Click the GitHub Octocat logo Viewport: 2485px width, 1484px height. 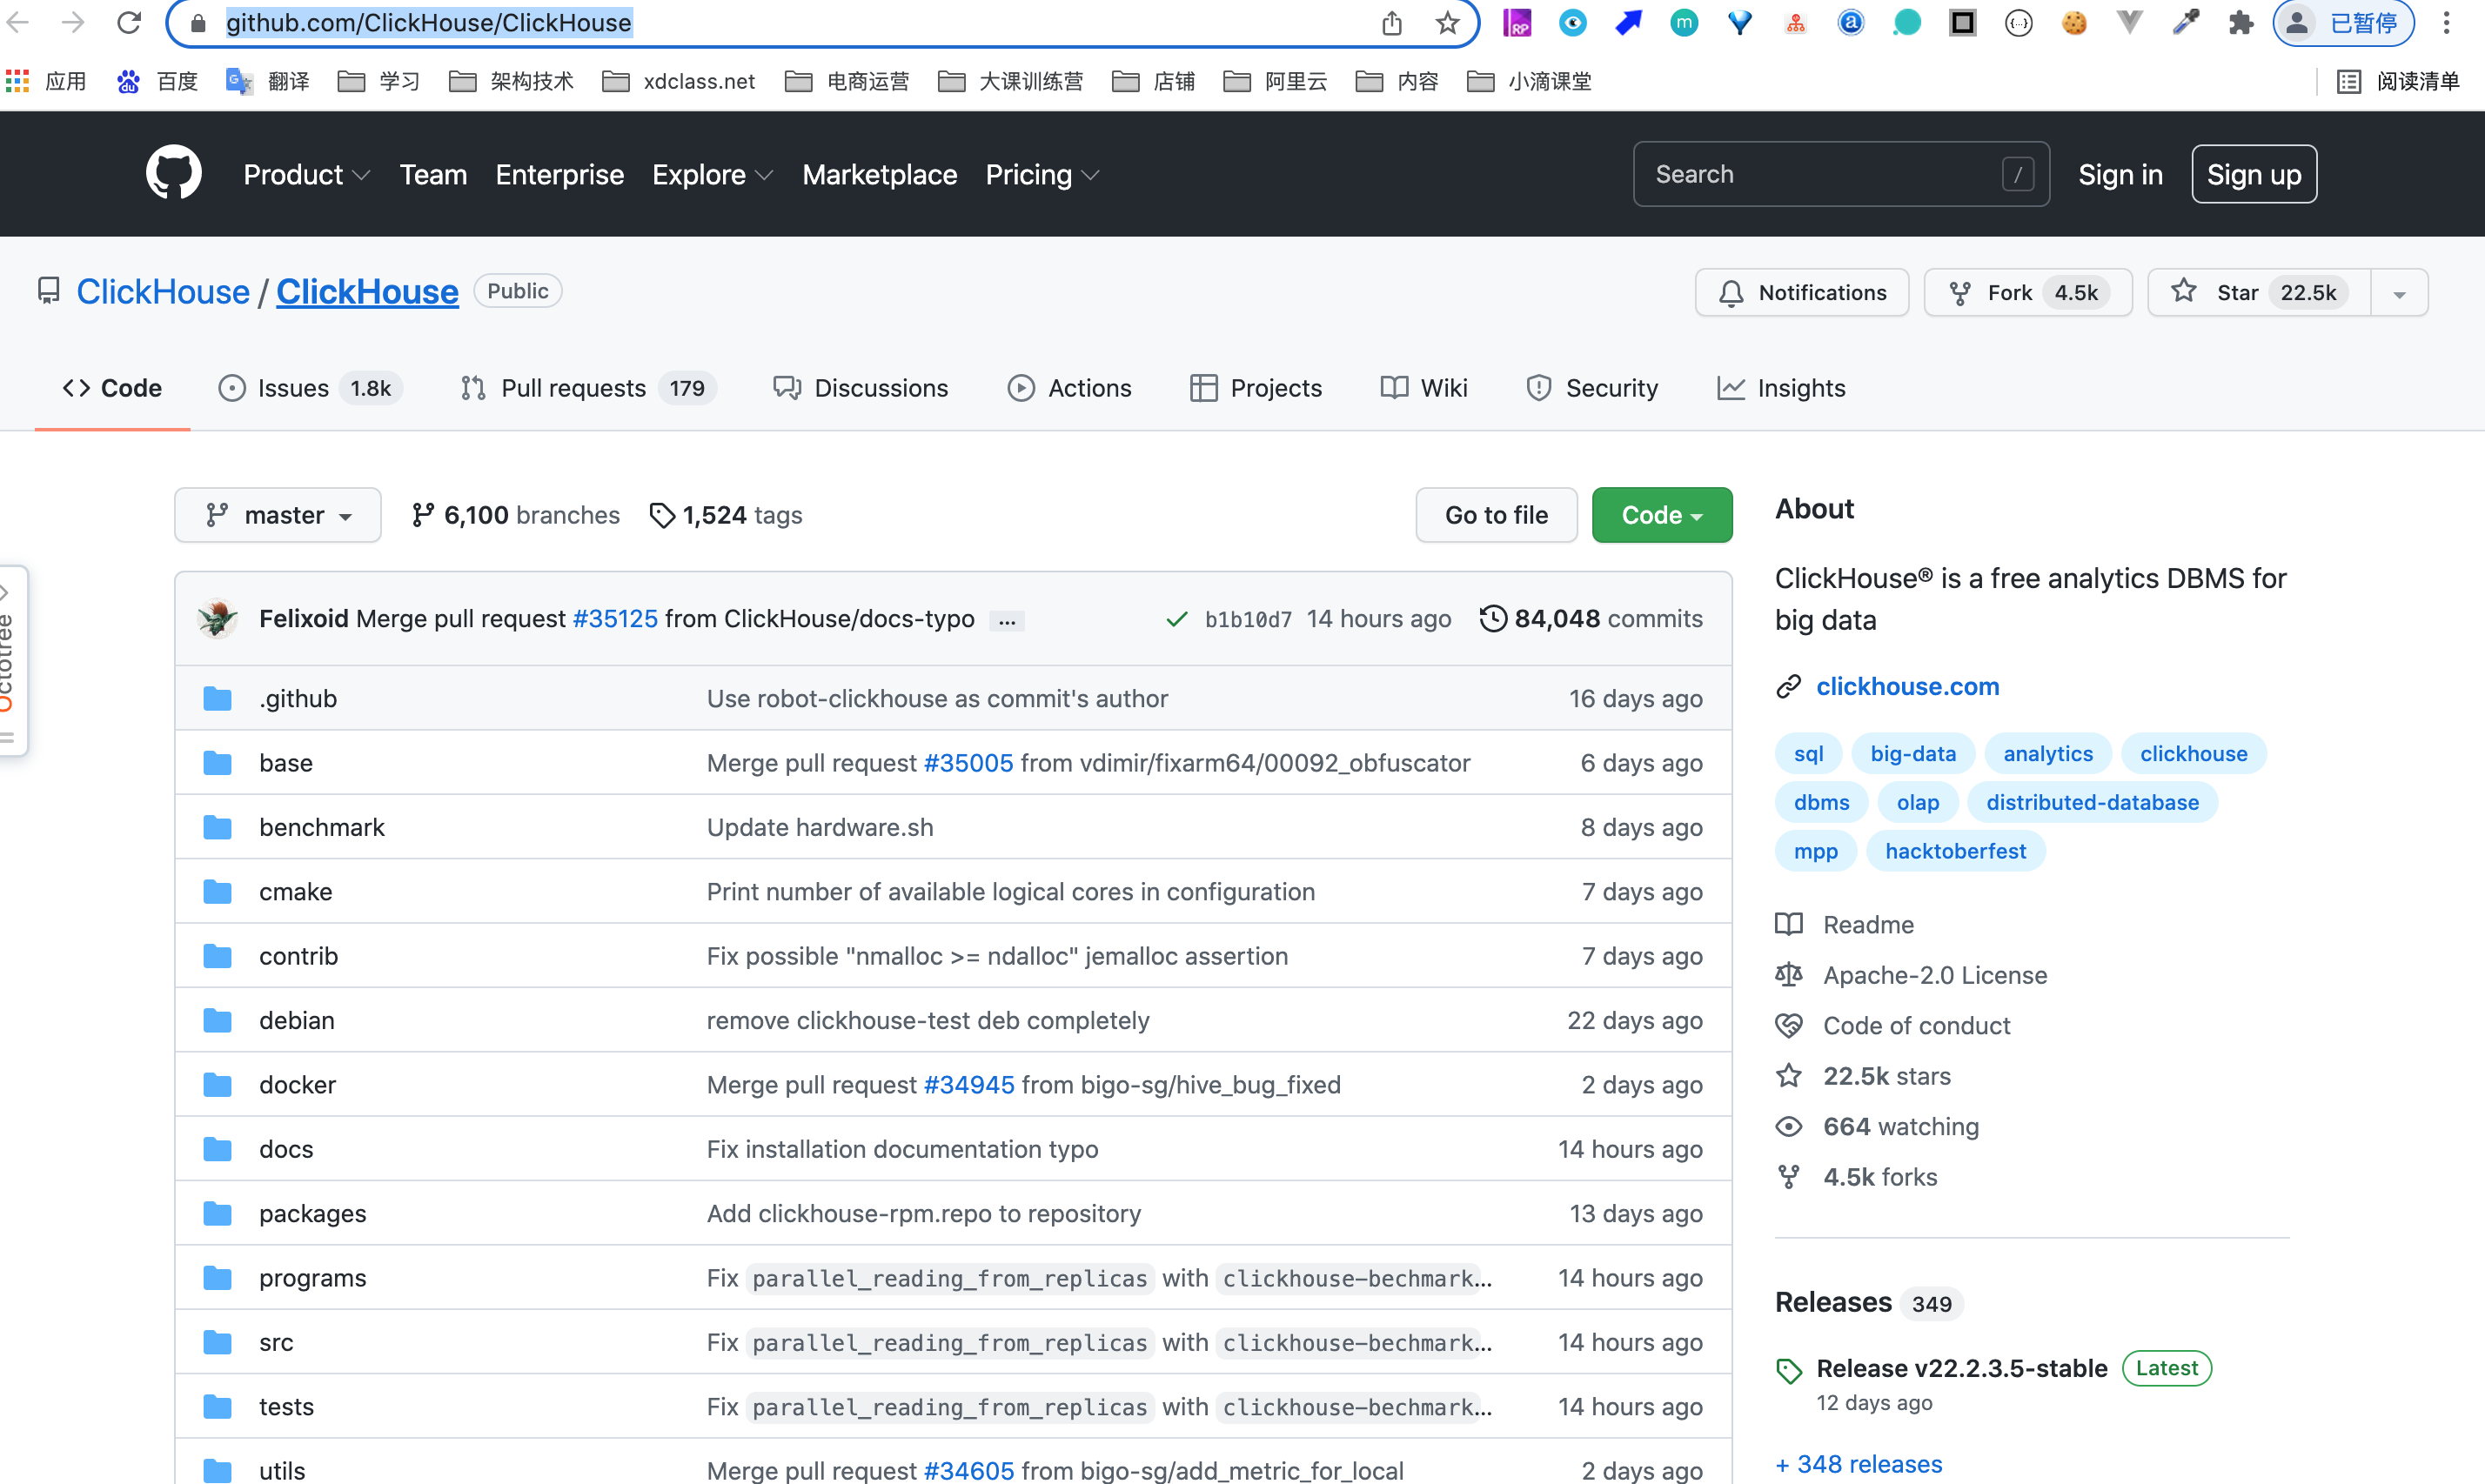(174, 174)
